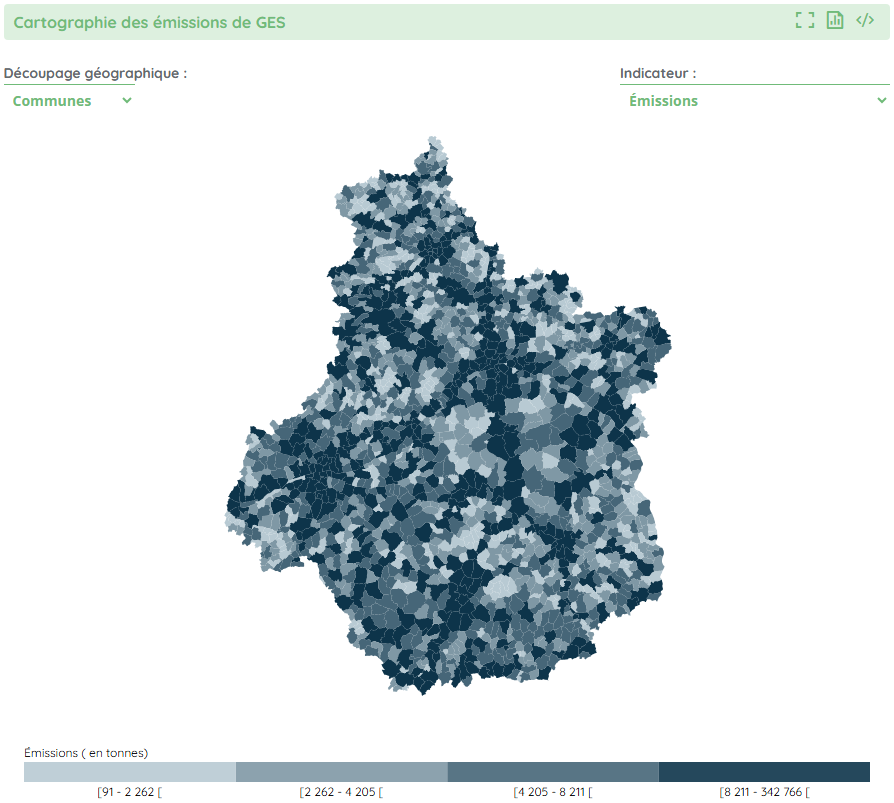The image size is (894, 803).
Task: Open the chart data report icon
Action: coord(835,21)
